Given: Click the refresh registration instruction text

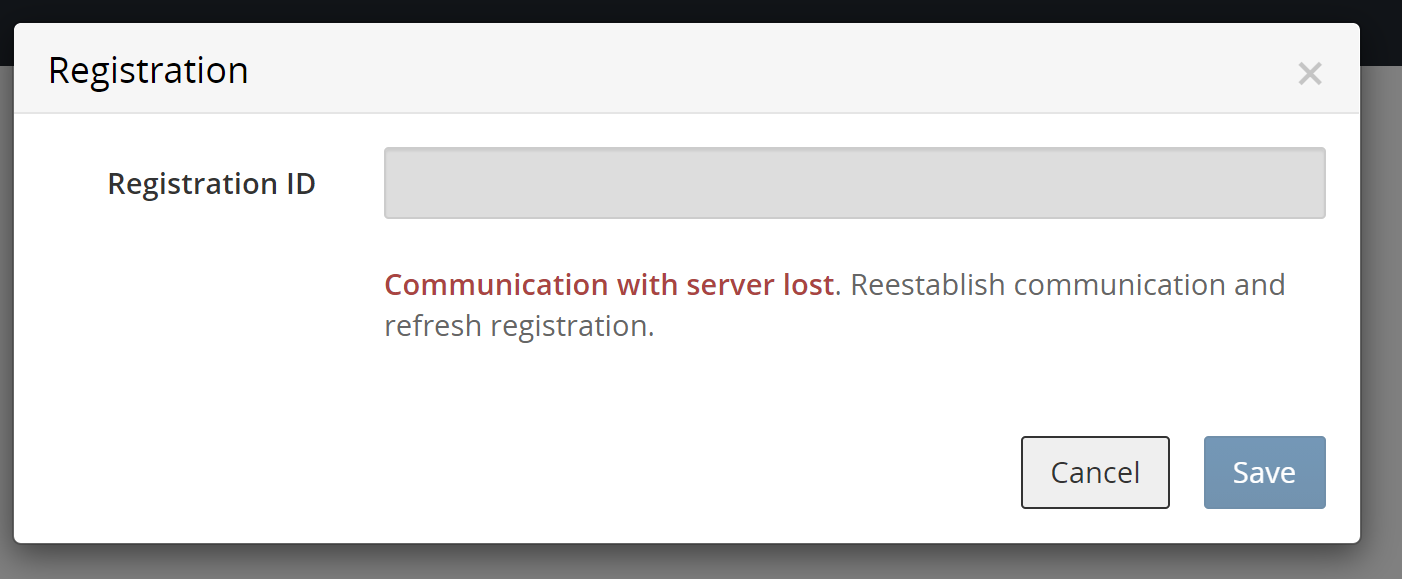Looking at the screenshot, I should [520, 324].
